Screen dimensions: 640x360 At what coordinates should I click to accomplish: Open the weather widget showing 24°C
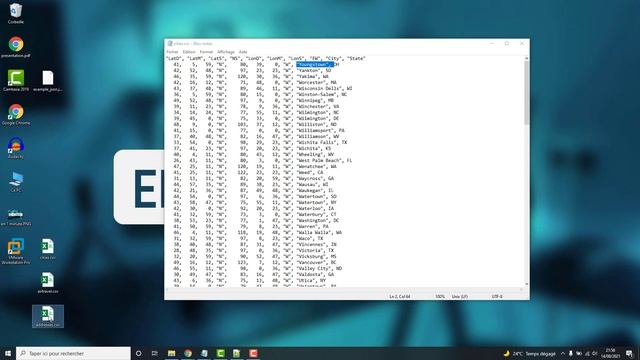click(x=530, y=353)
